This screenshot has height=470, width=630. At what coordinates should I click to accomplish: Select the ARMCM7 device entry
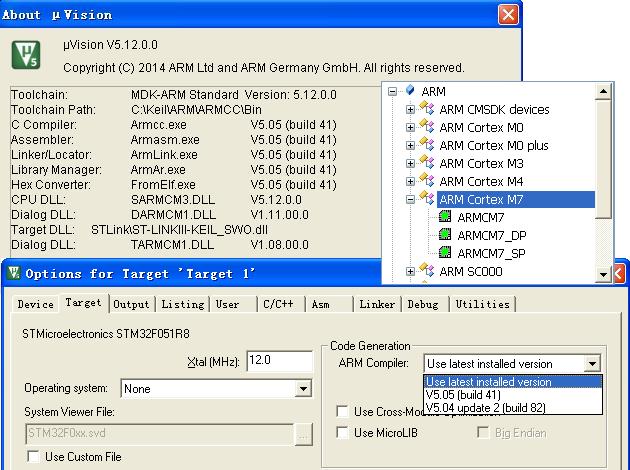tap(481, 218)
